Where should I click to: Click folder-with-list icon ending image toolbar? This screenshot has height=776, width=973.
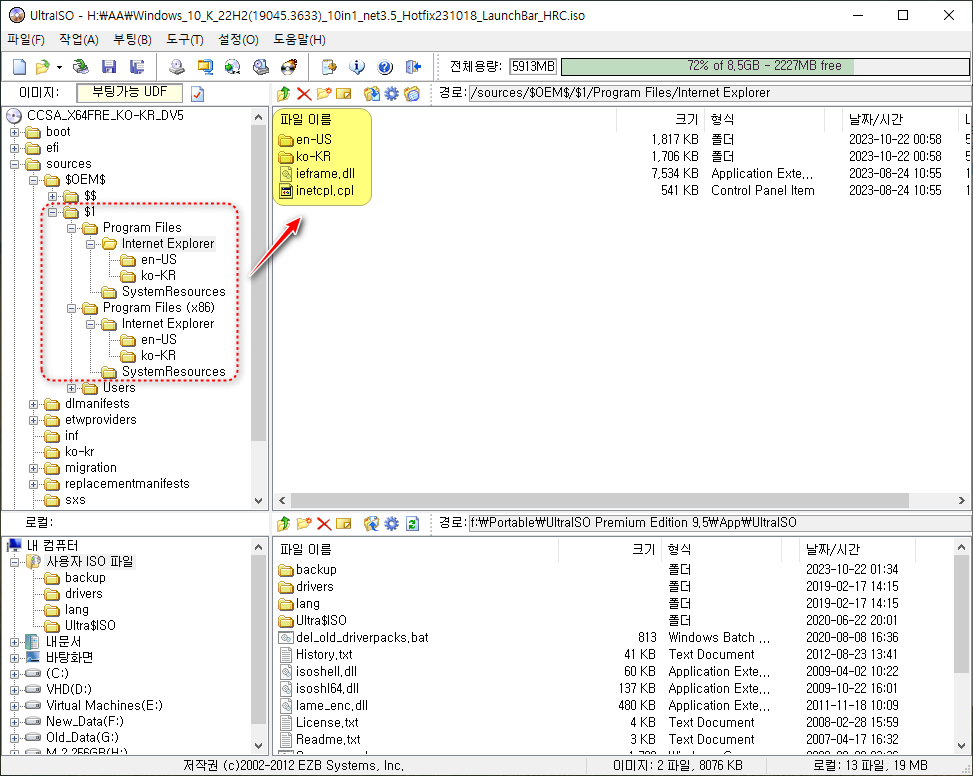pos(412,94)
